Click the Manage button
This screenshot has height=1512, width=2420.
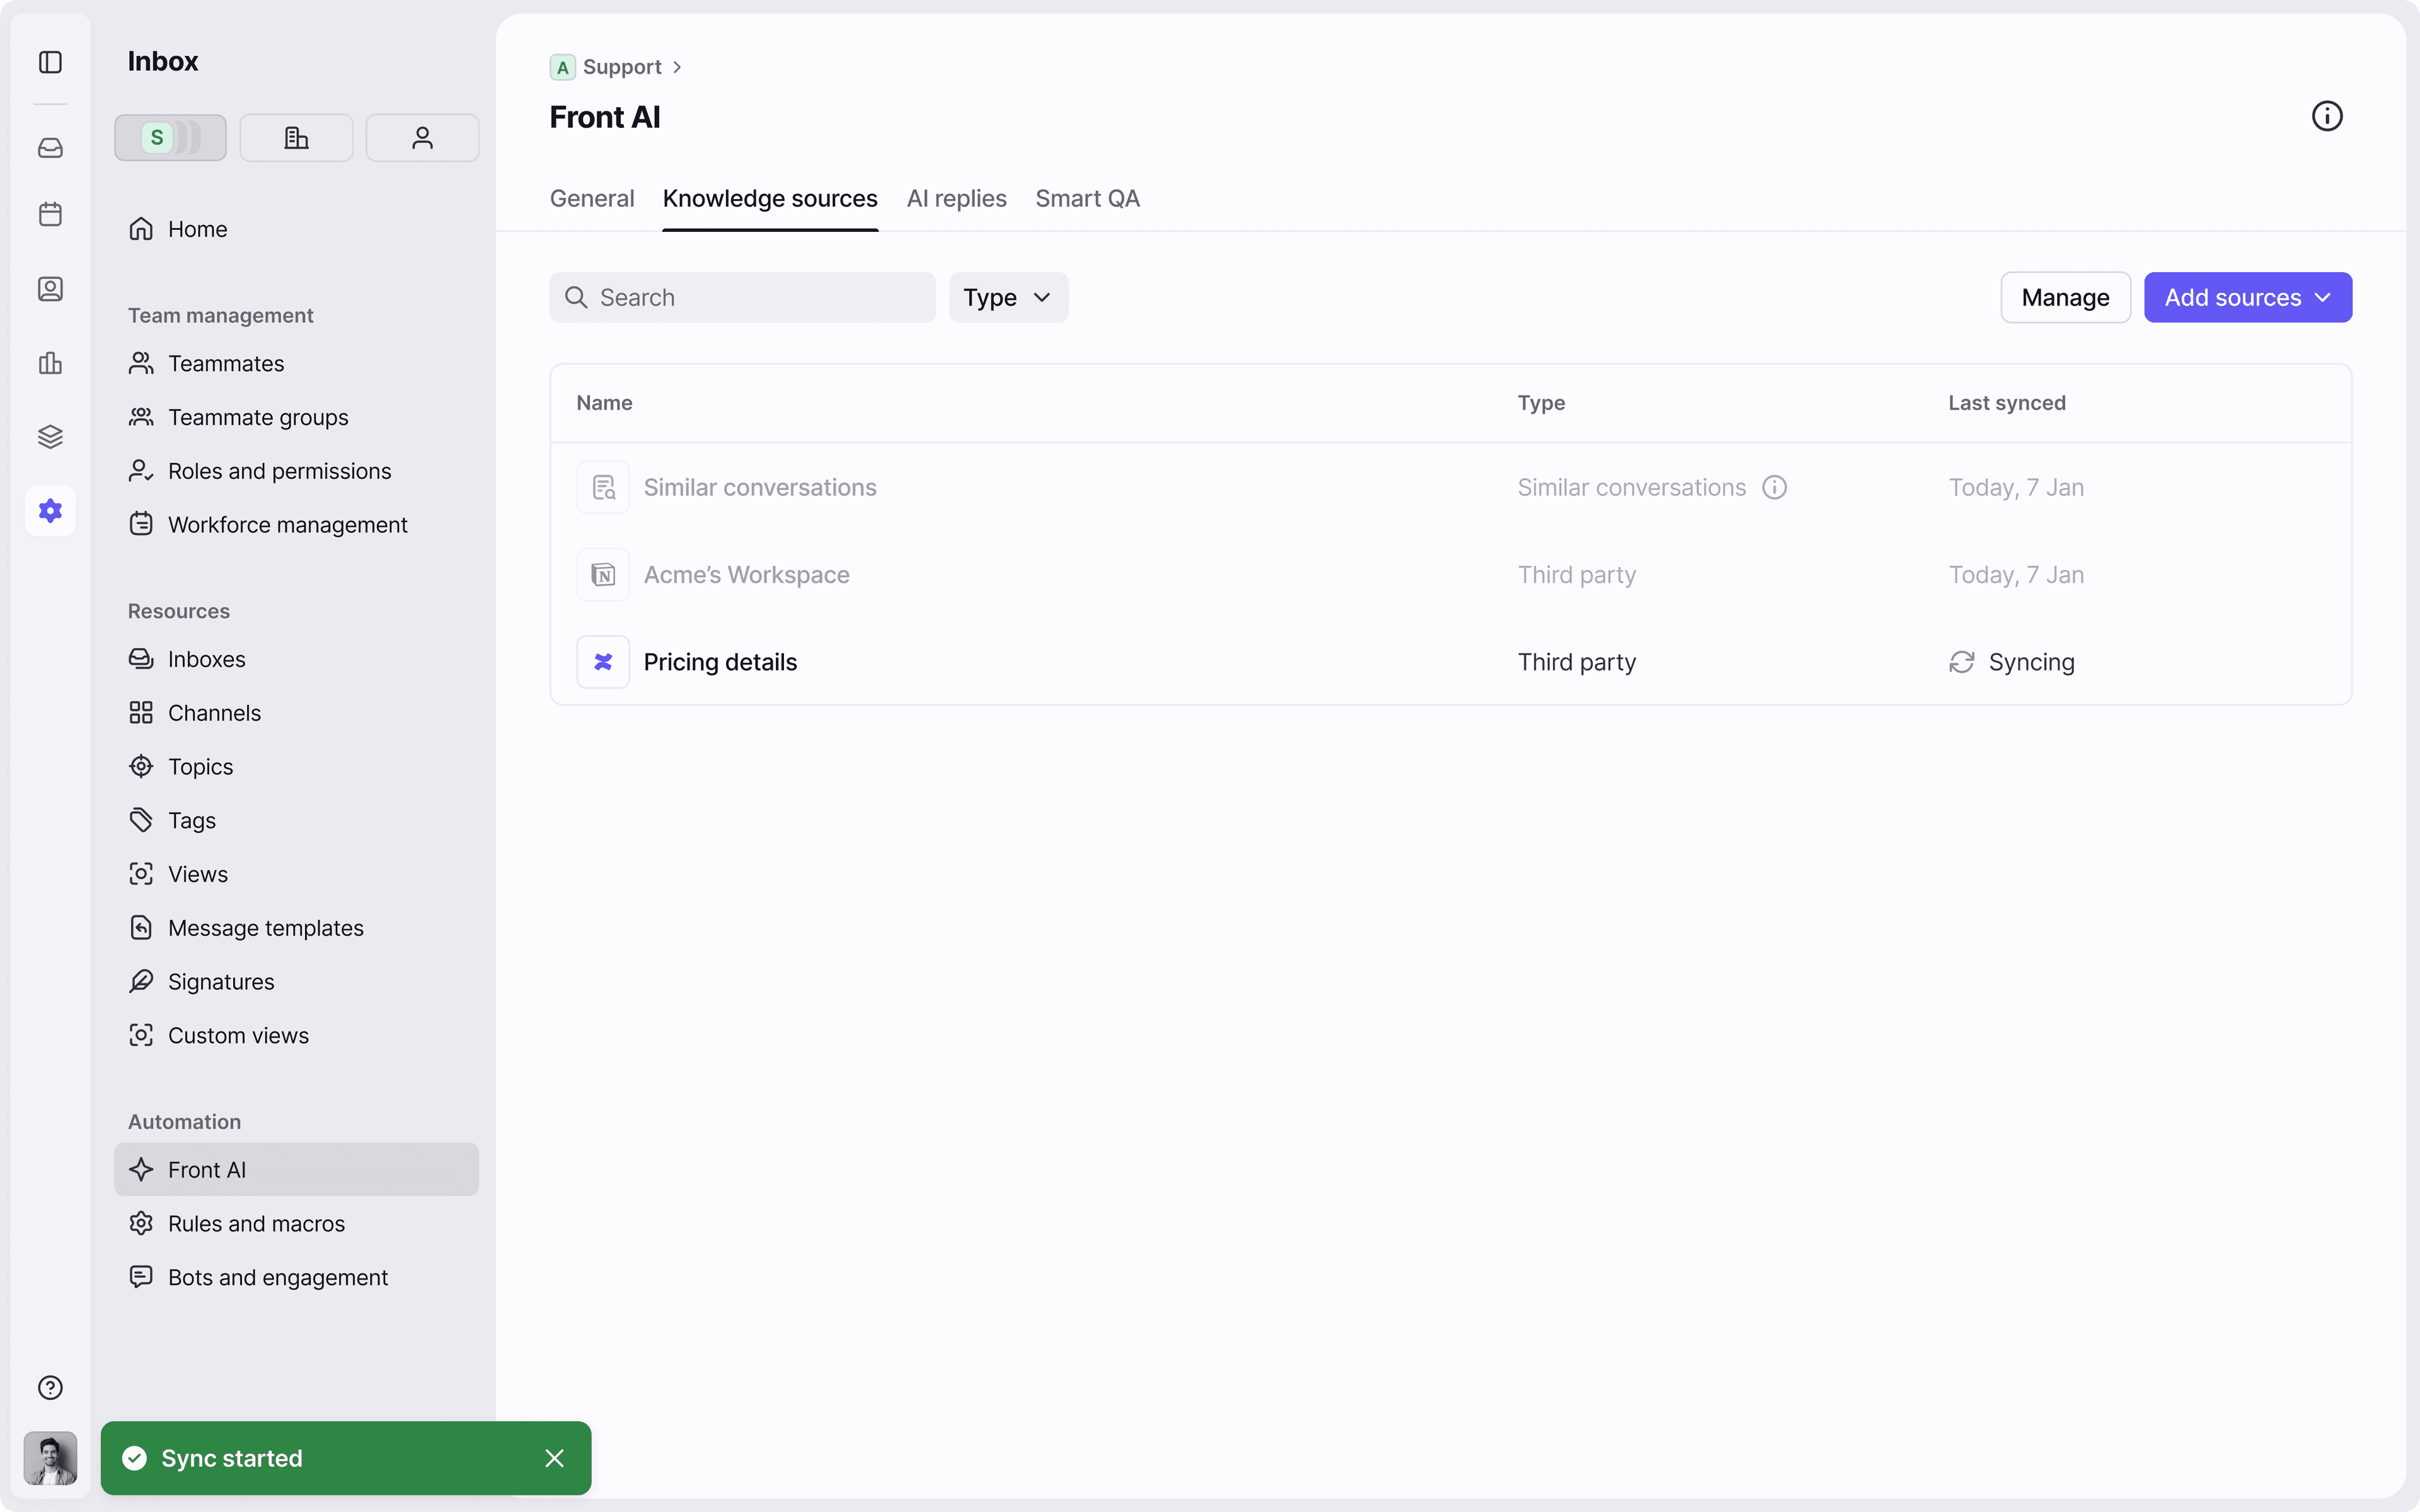(x=2064, y=297)
